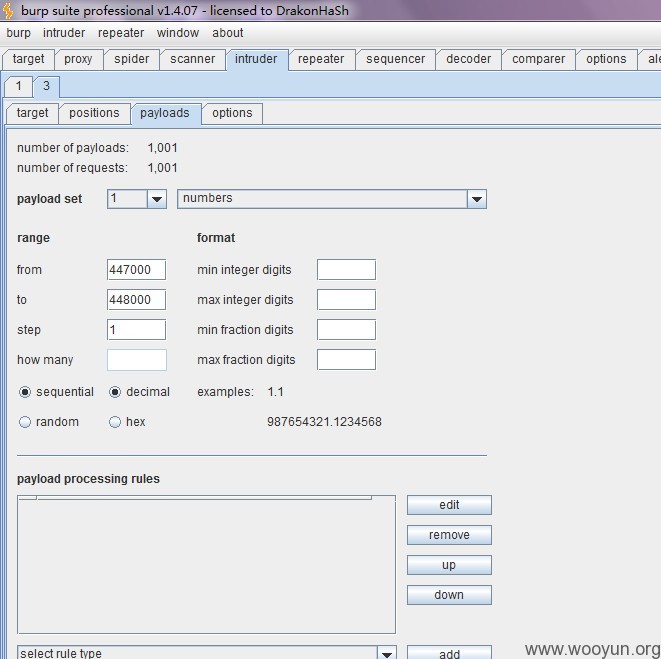Click the to field containing 448000

[137, 300]
